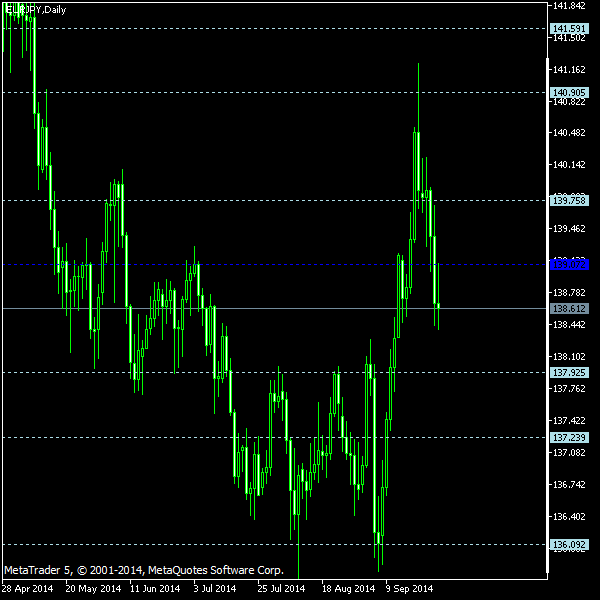
Task: Click the 137.422 price scale value
Action: 569,421
